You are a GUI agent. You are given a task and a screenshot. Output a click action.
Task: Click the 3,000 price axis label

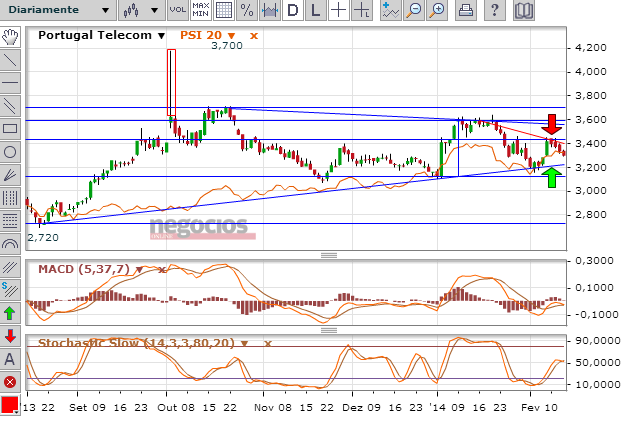591,191
